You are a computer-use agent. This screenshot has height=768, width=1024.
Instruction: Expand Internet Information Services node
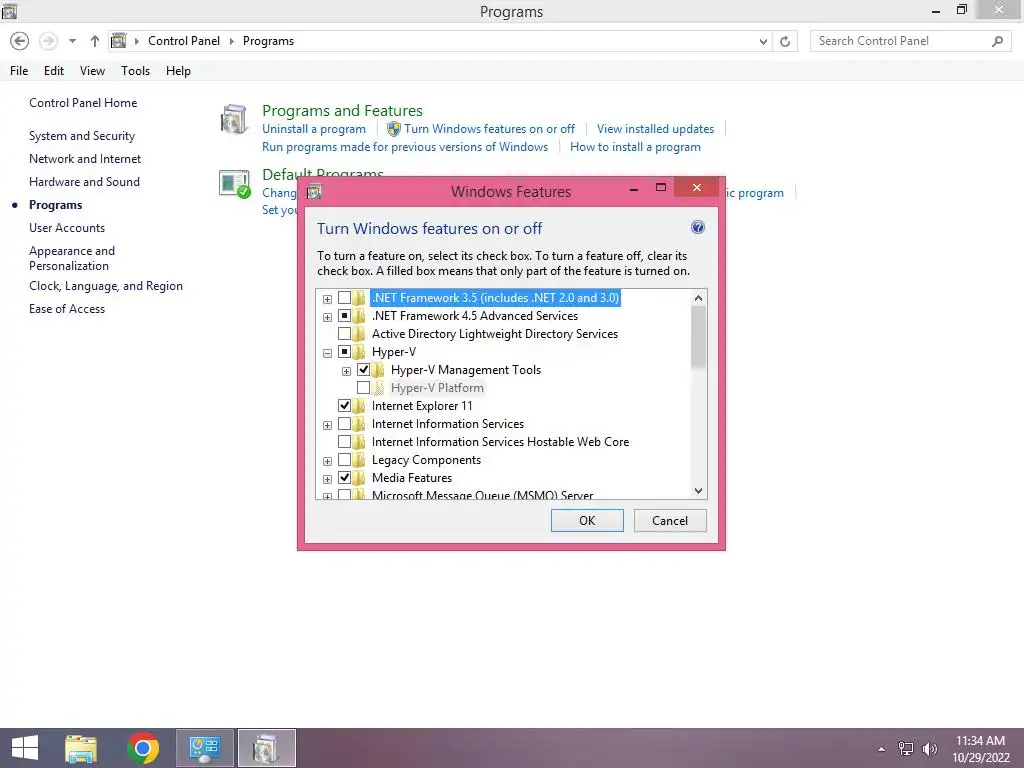pyautogui.click(x=327, y=426)
